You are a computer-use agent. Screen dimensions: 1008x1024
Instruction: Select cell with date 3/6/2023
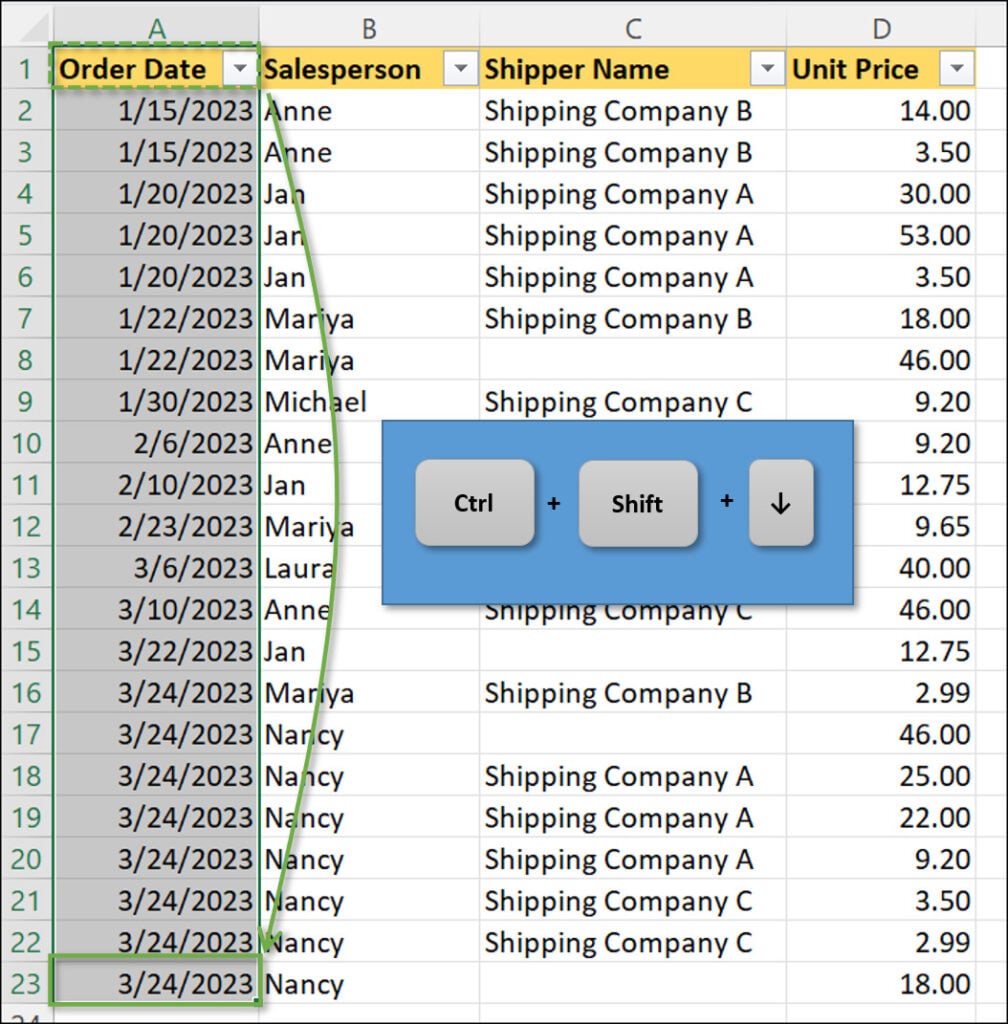pos(156,568)
